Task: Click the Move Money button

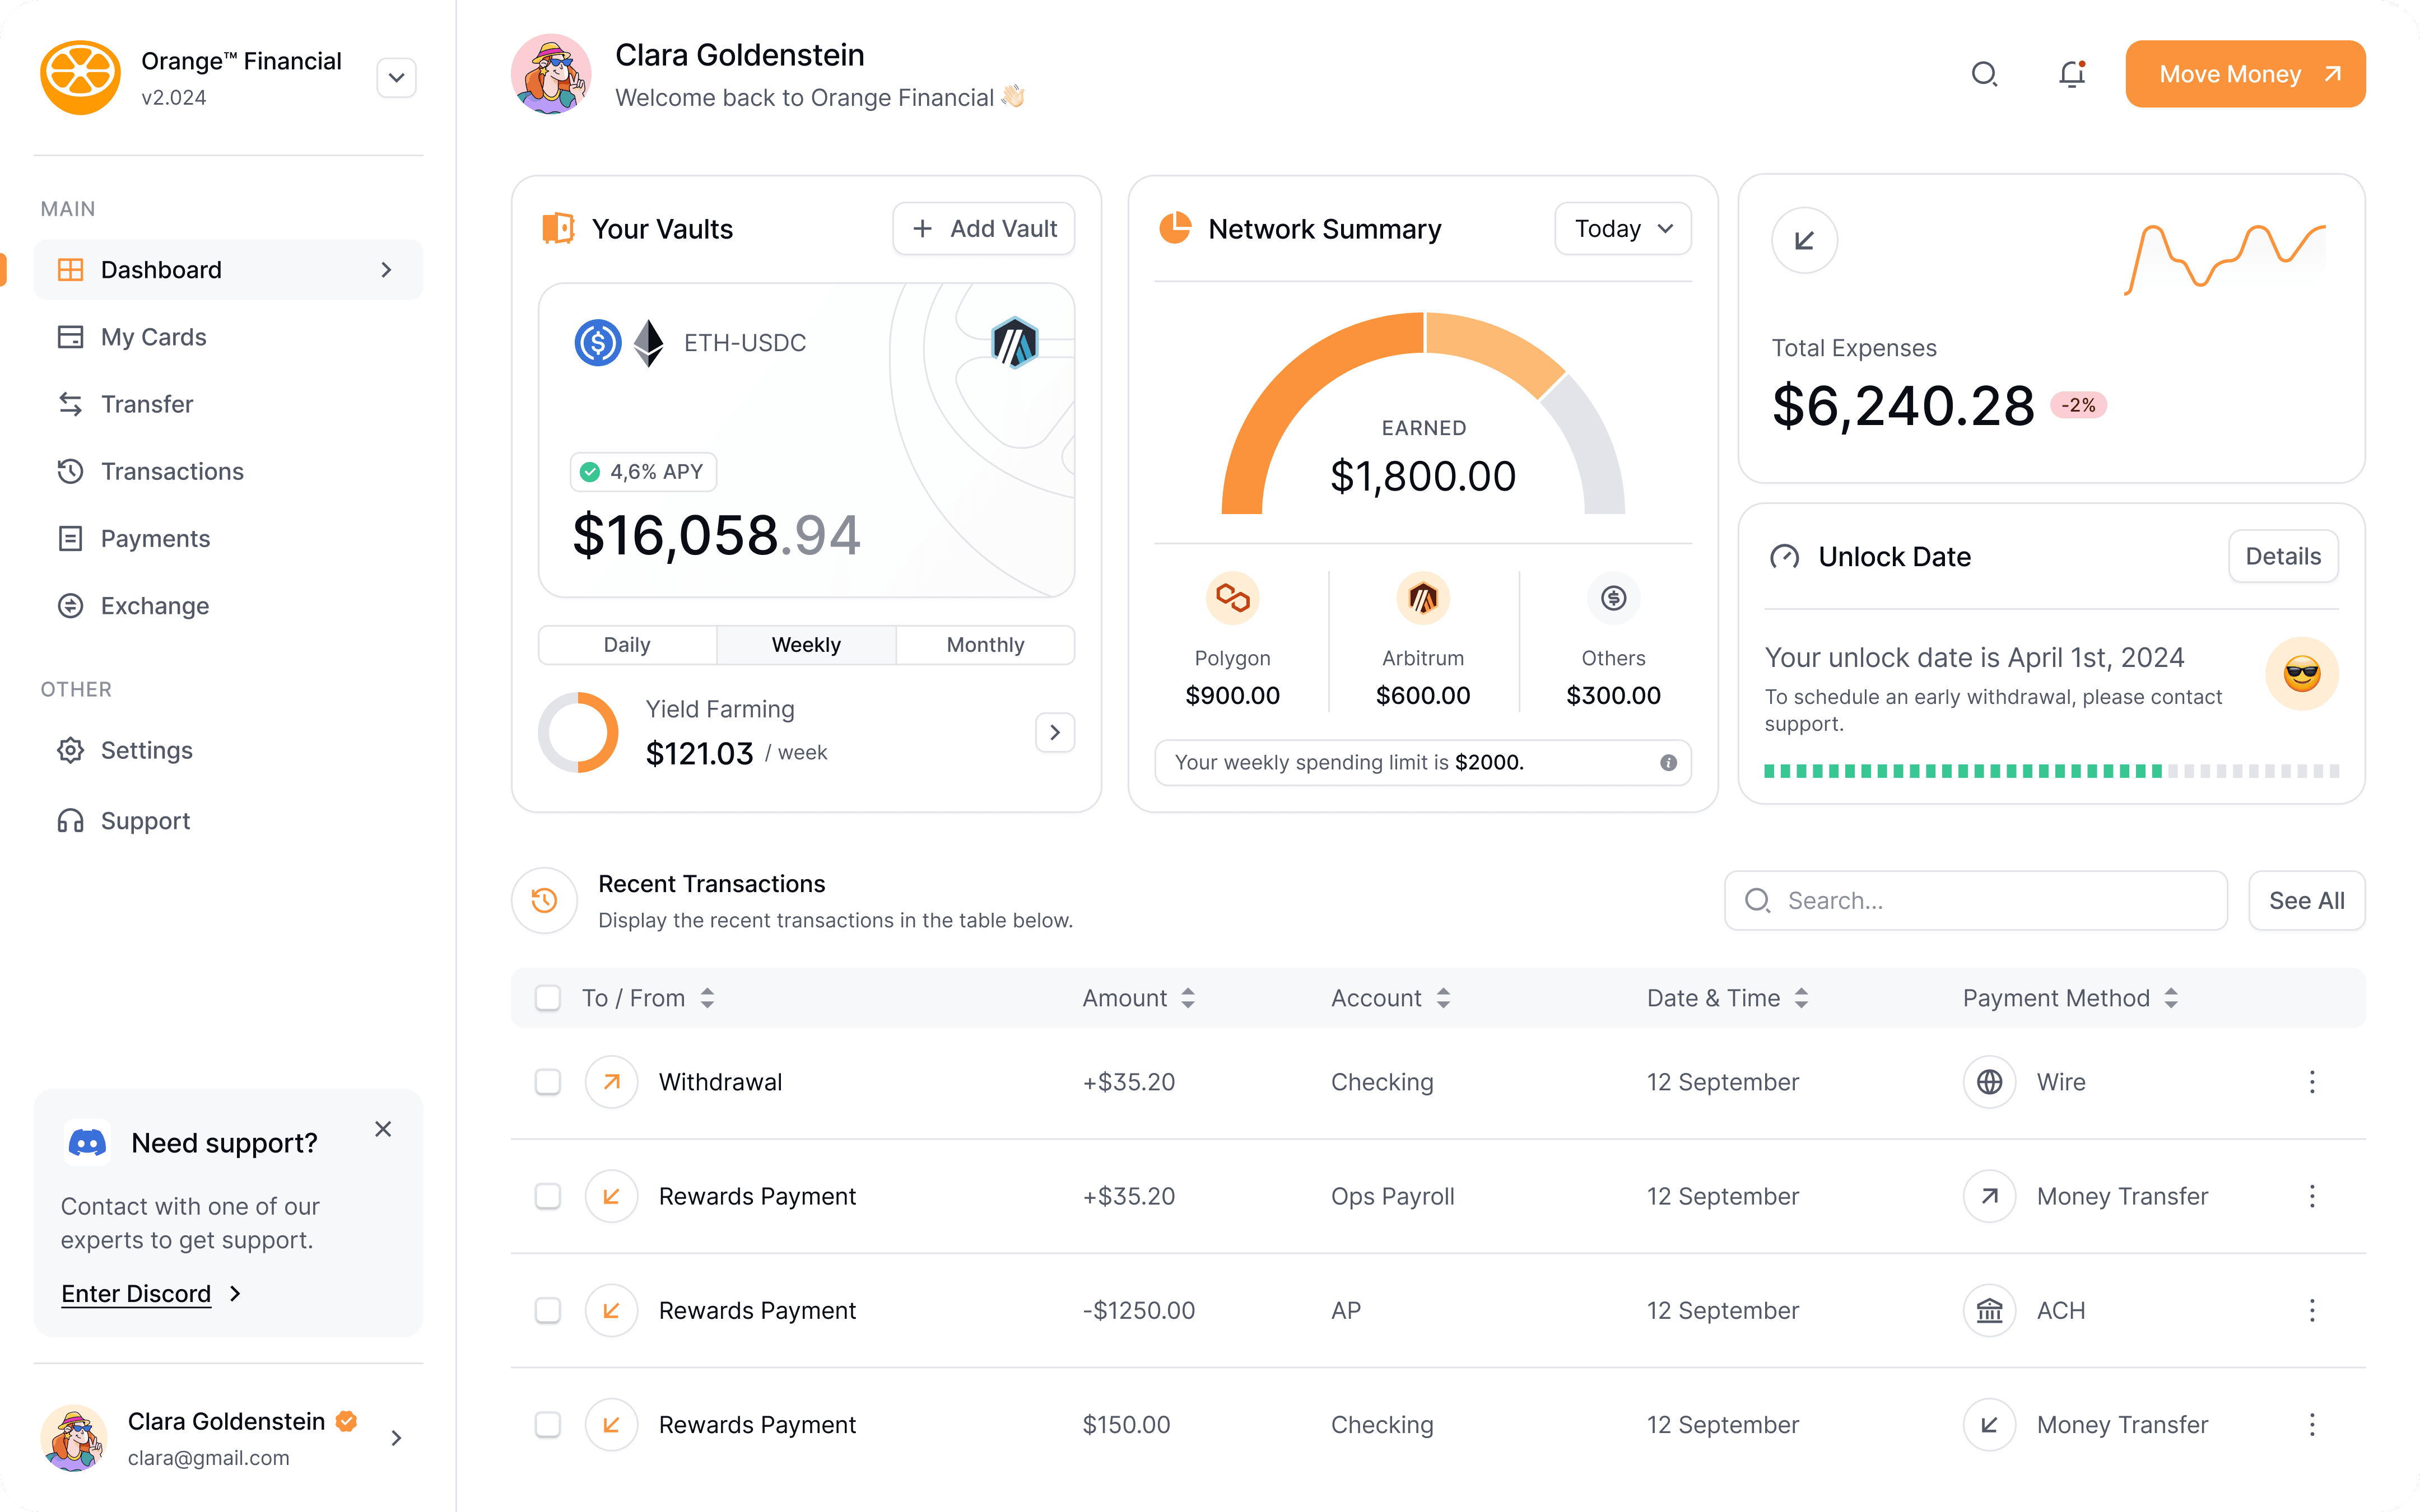Action: tap(2244, 73)
